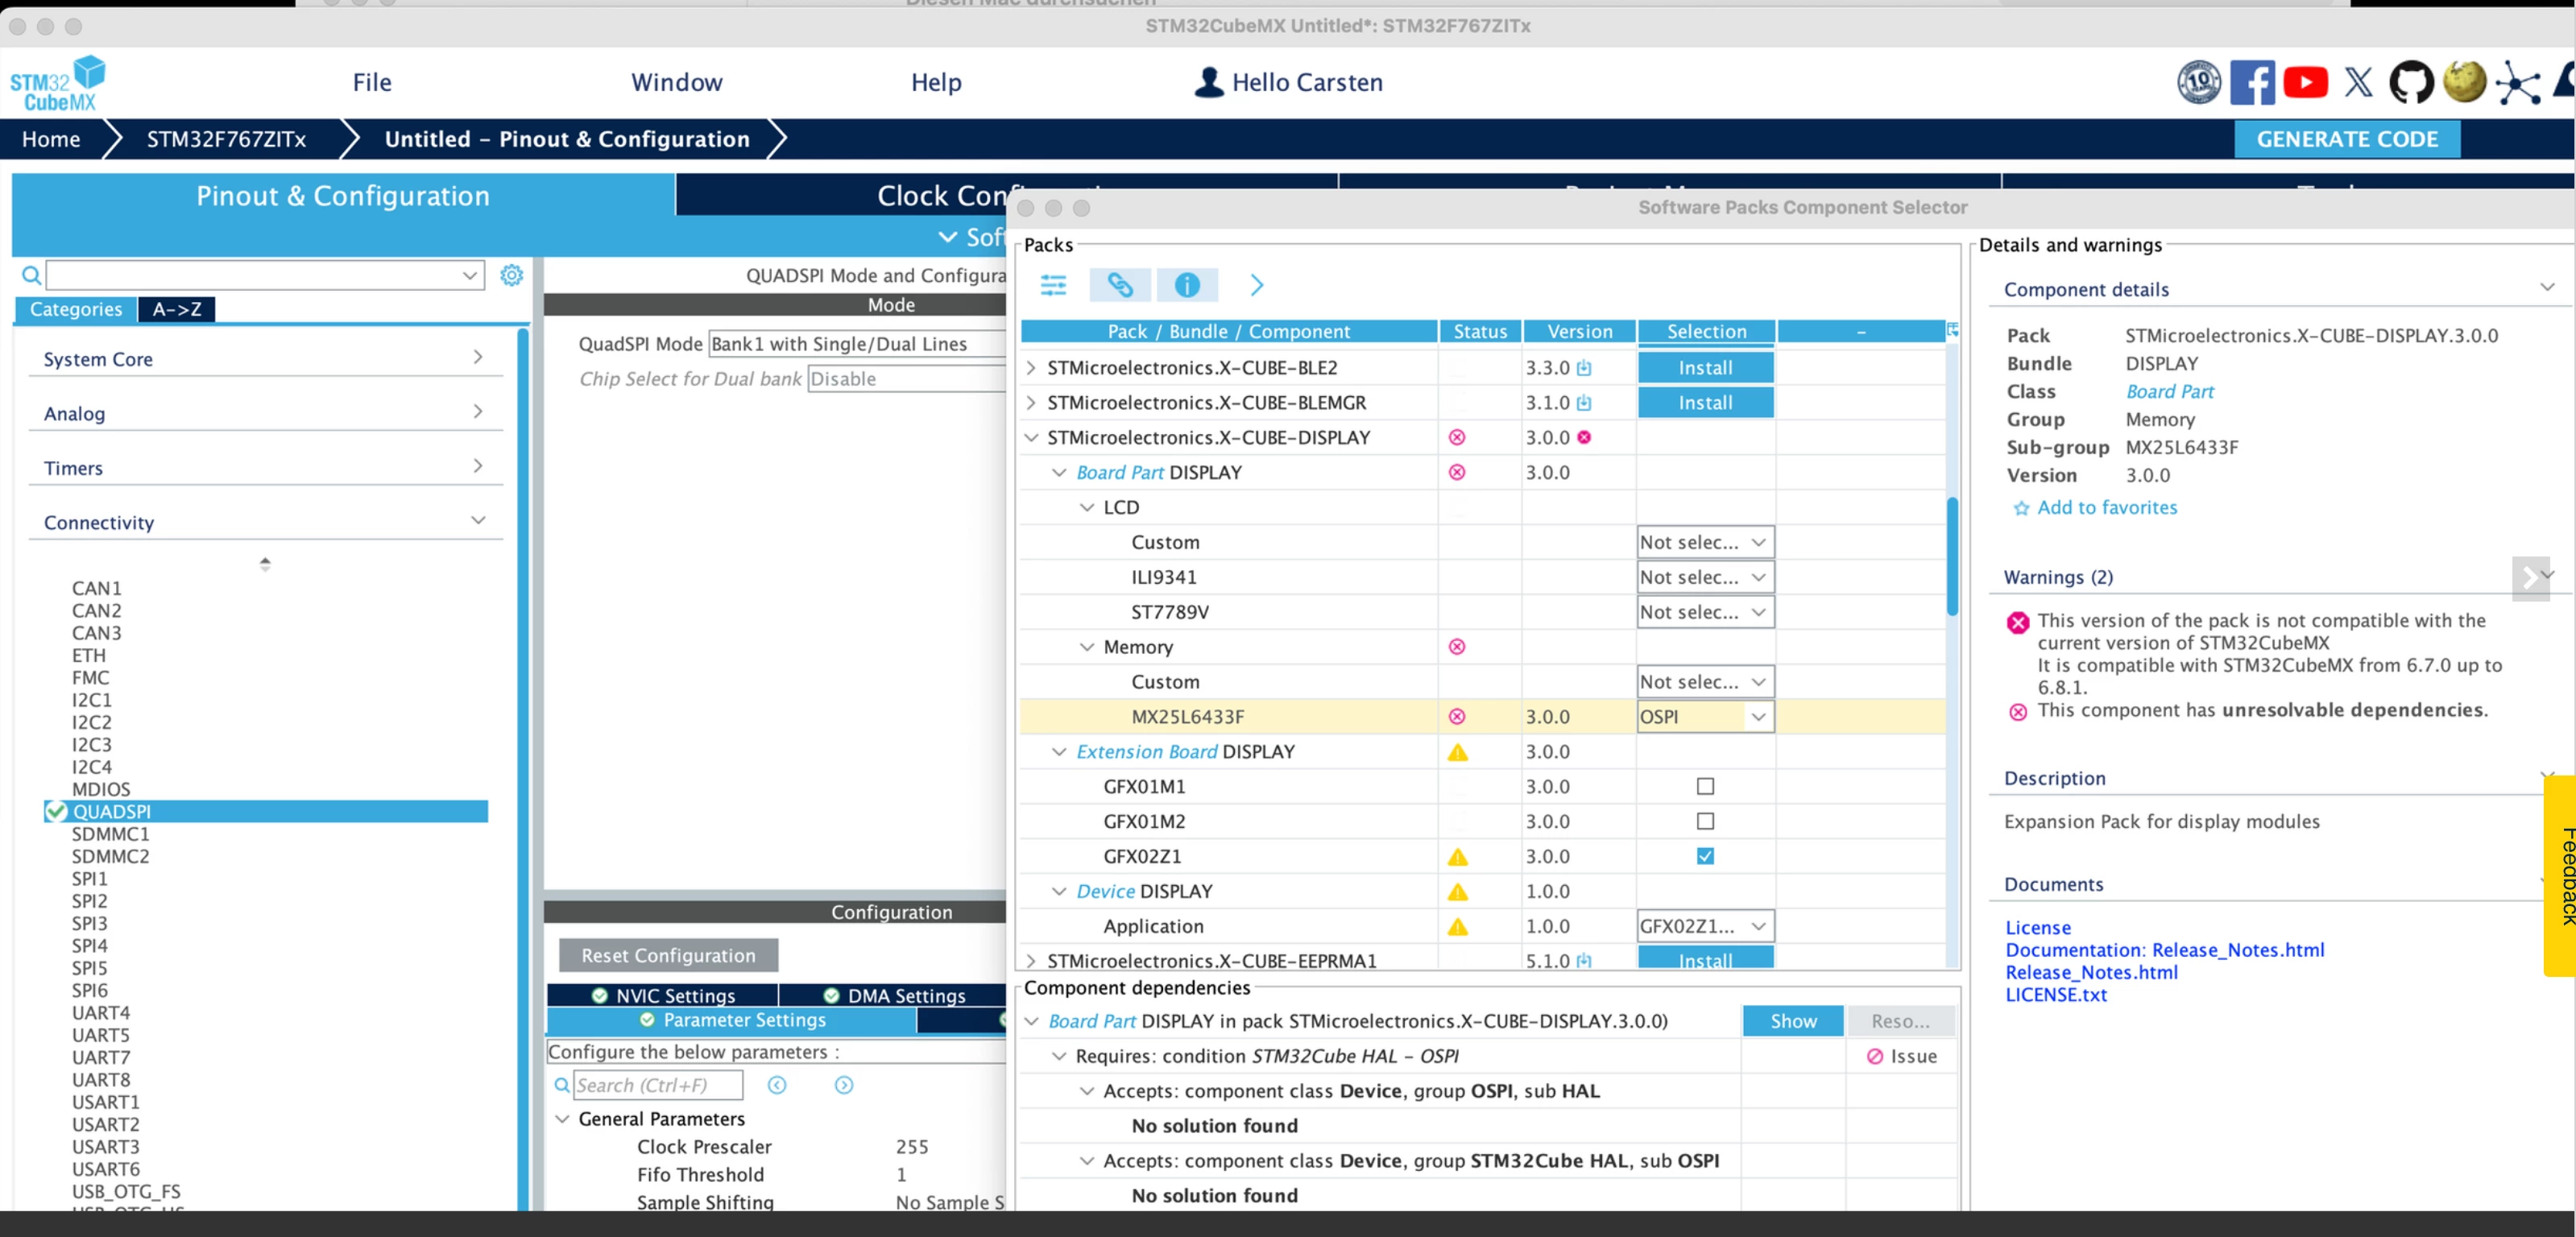Viewport: 2576px width, 1237px height.
Task: Open the NVIC Settings tab
Action: pyautogui.click(x=663, y=996)
